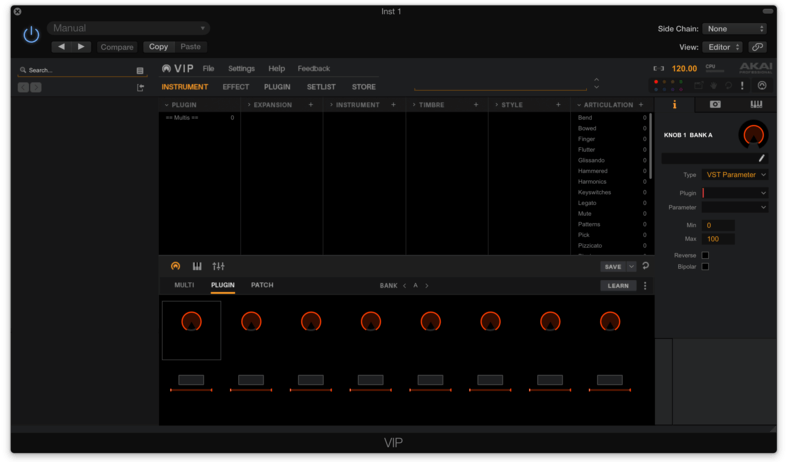
Task: Click the folder icon in the toolbar
Action: [x=698, y=86]
